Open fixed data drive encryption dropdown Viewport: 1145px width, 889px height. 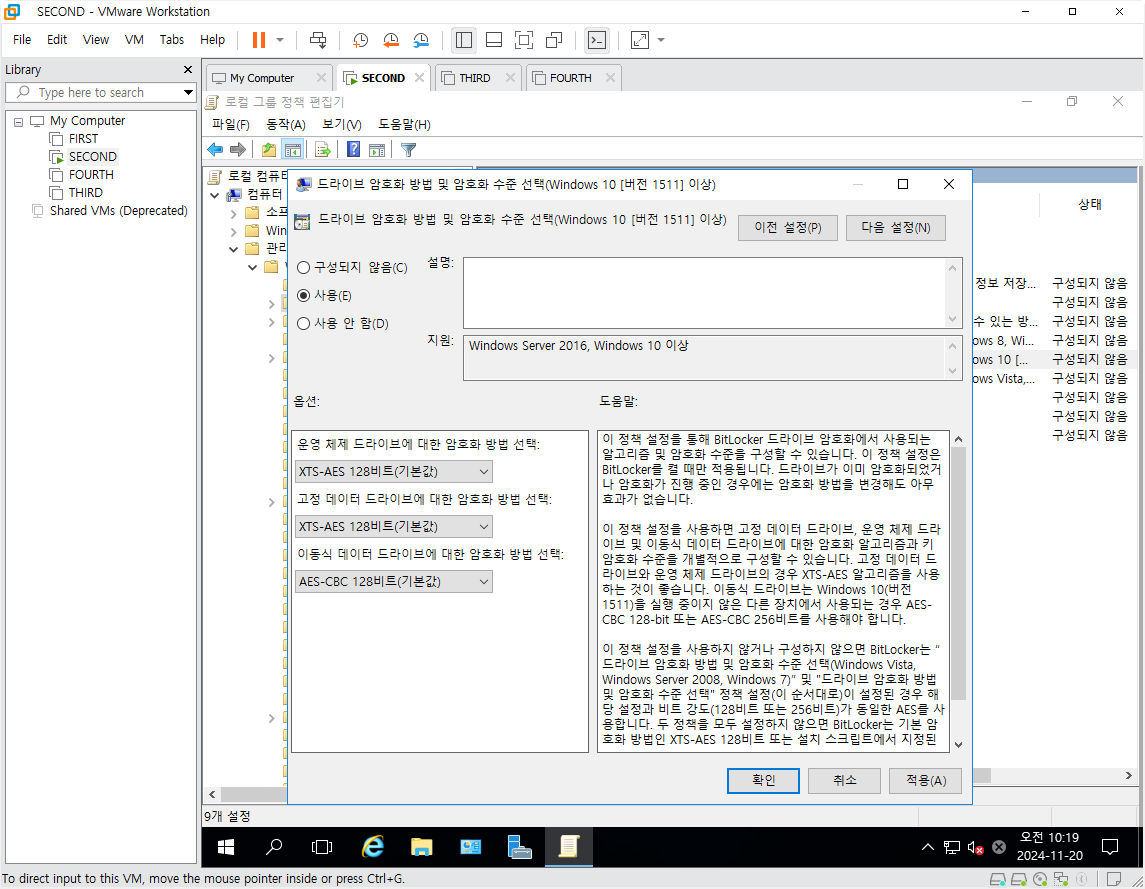[394, 527]
